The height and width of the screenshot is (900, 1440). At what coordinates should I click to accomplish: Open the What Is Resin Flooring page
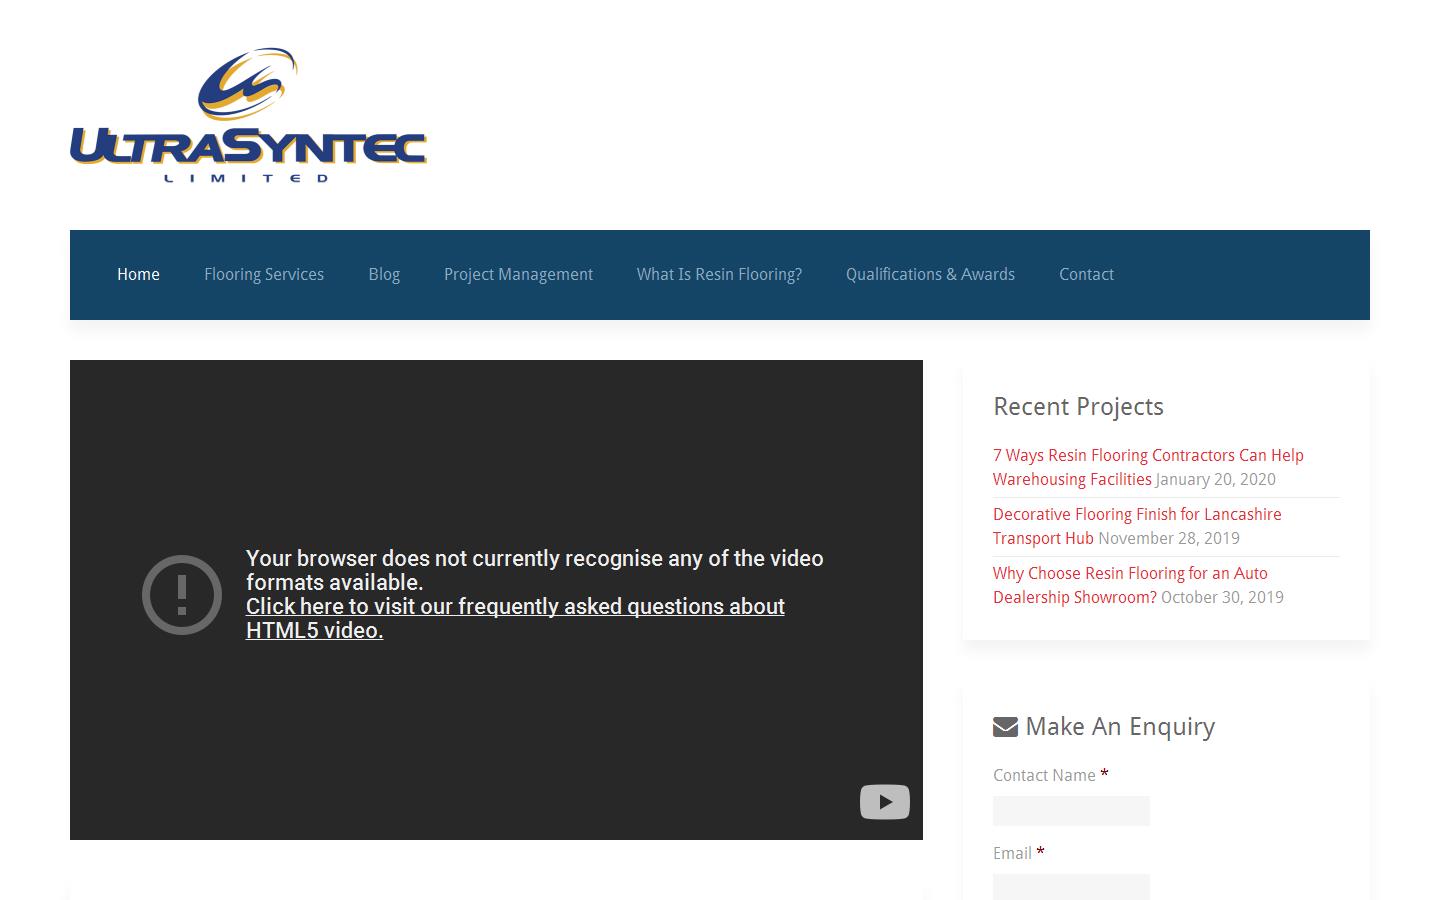click(719, 274)
